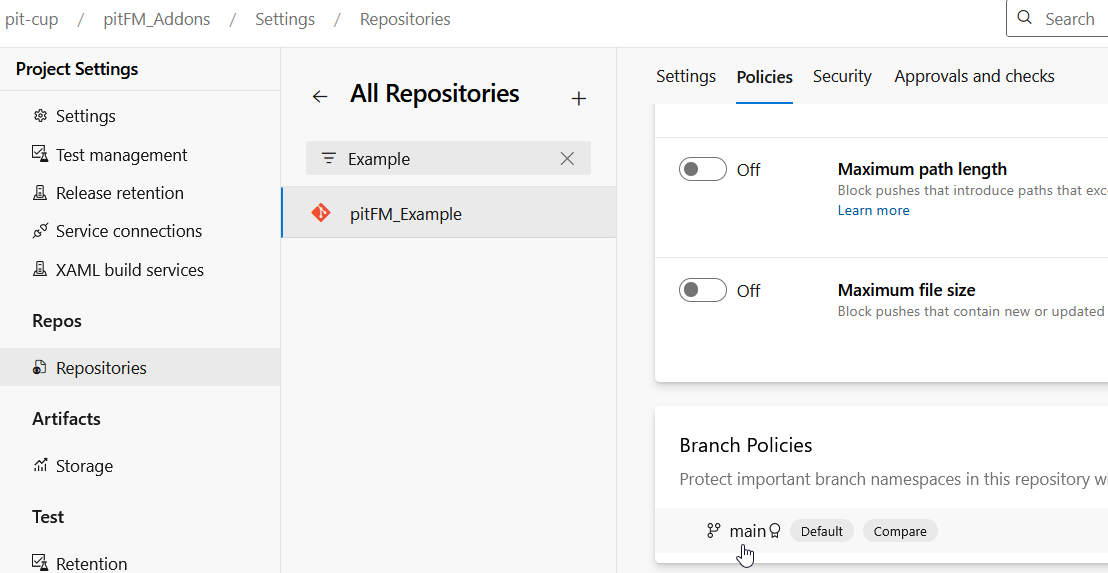Click the Storage chart icon
The height and width of the screenshot is (573, 1108).
point(40,466)
